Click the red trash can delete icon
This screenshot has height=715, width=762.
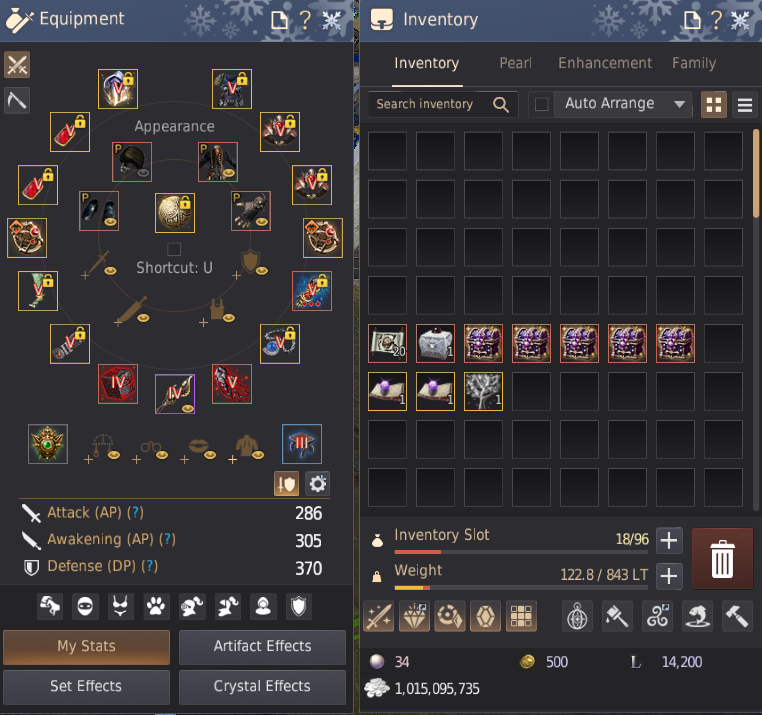click(722, 558)
